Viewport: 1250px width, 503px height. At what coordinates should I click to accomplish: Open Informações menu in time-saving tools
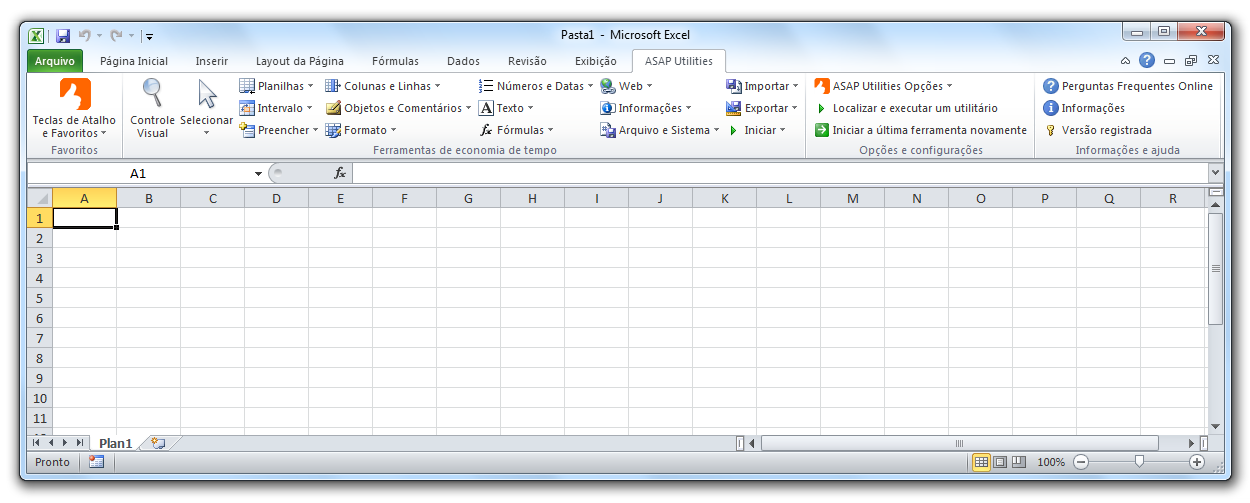pyautogui.click(x=646, y=108)
